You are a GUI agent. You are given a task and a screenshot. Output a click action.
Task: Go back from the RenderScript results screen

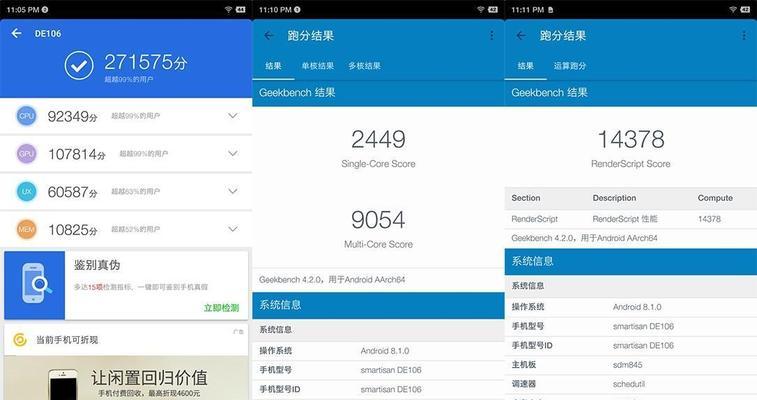coord(521,35)
